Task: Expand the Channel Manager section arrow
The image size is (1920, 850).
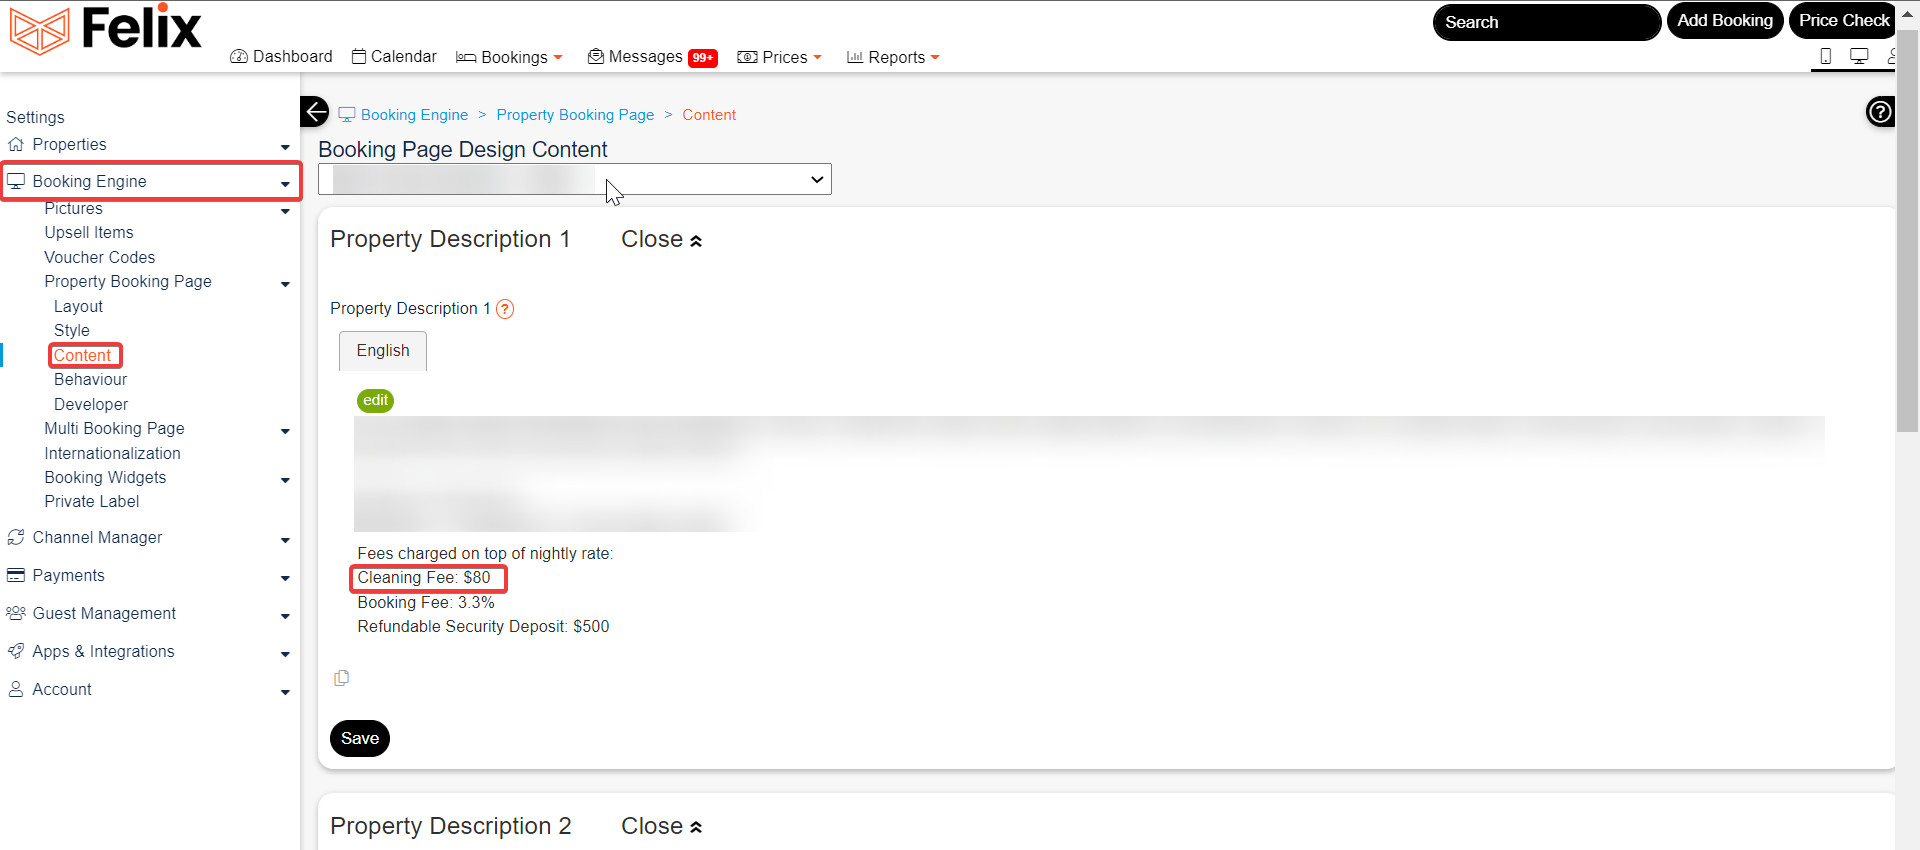Action: pos(285,540)
